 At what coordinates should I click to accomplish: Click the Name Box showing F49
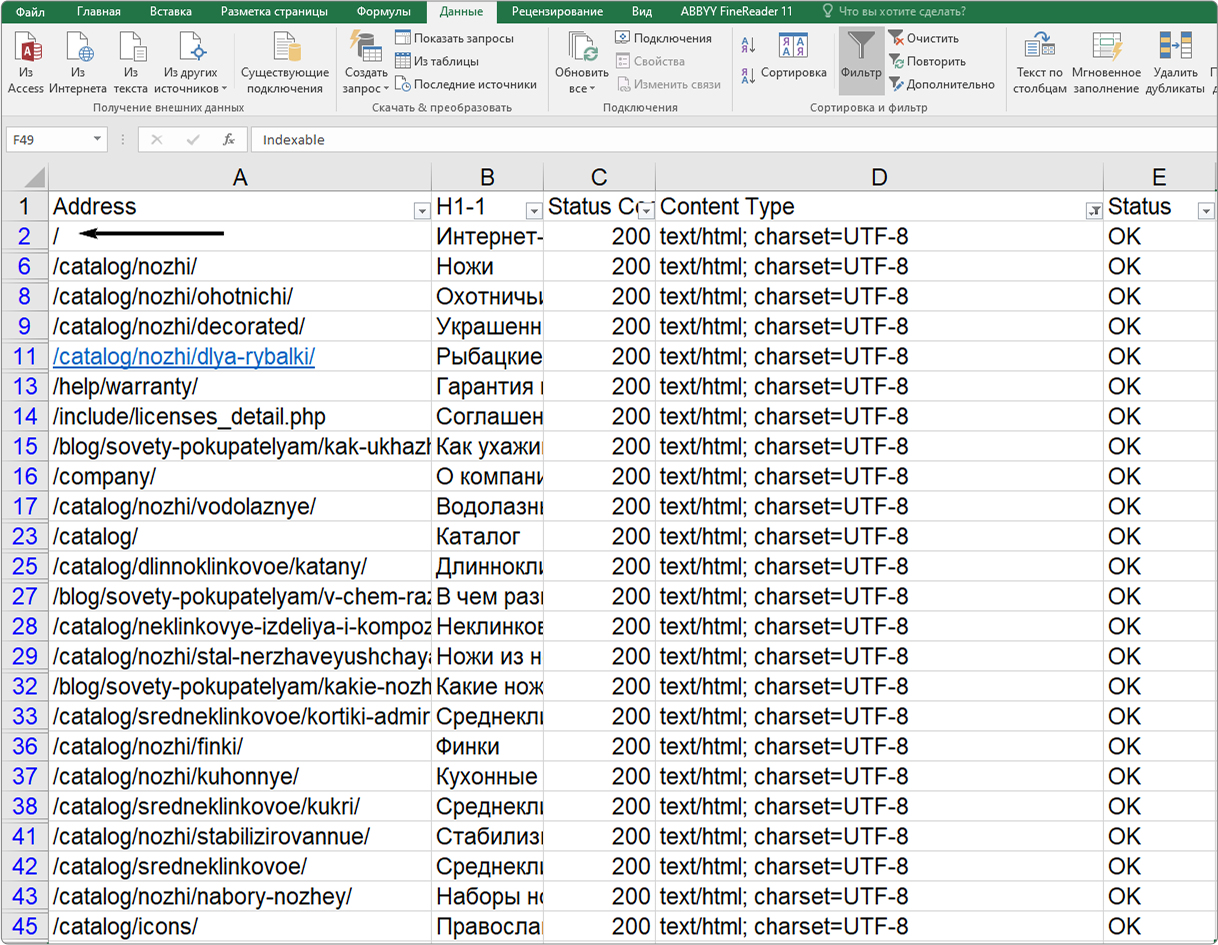pos(48,140)
